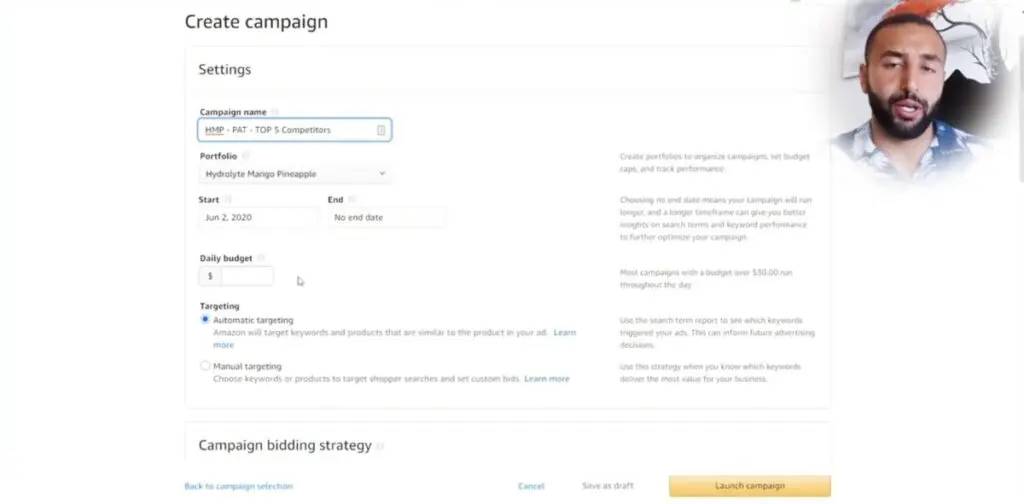Open Learn more link under Automatic targeting

pyautogui.click(x=564, y=332)
